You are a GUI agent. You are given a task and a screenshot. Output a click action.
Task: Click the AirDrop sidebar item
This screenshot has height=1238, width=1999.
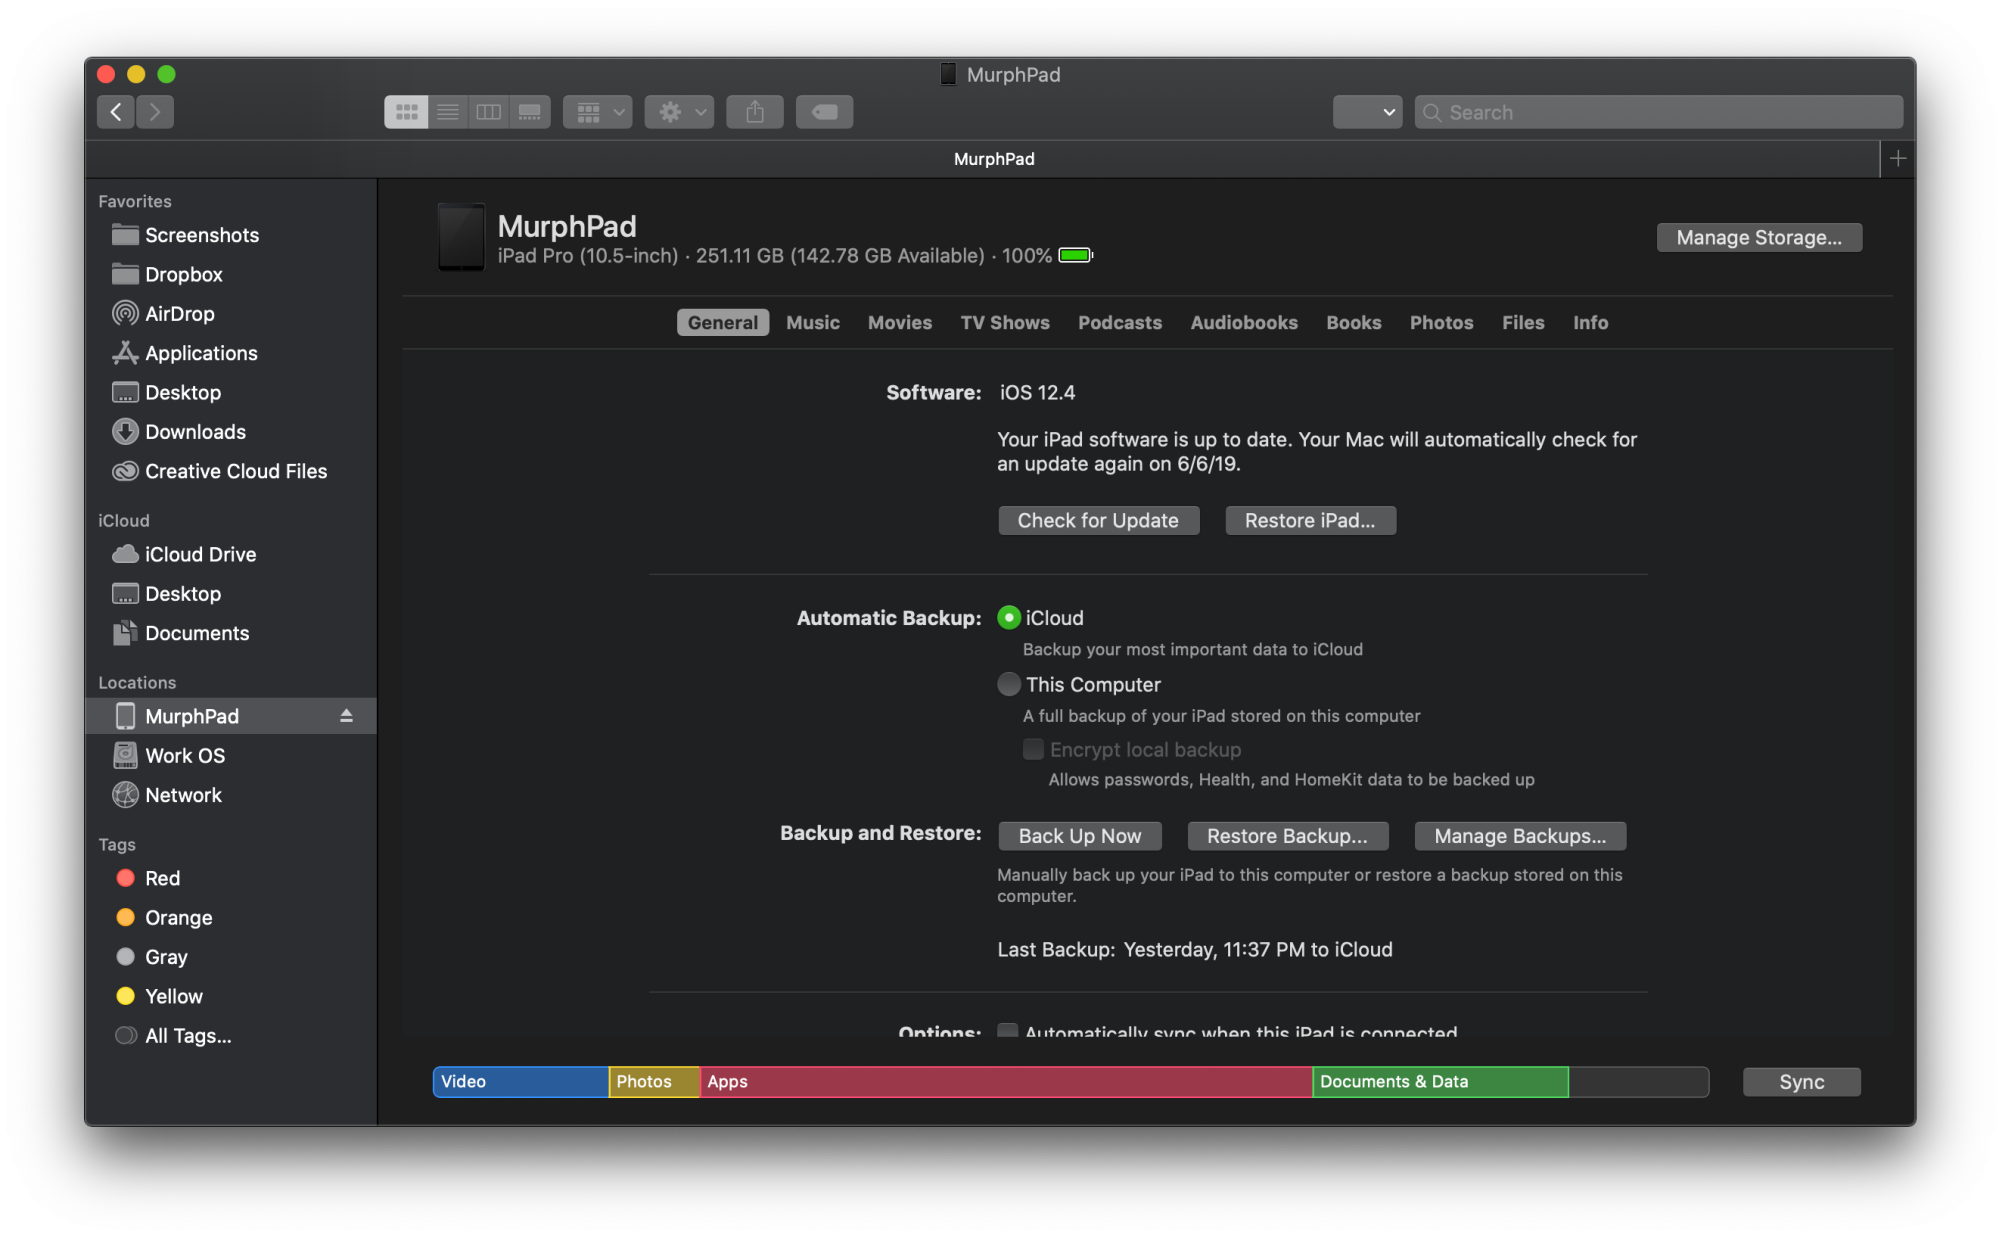(181, 311)
